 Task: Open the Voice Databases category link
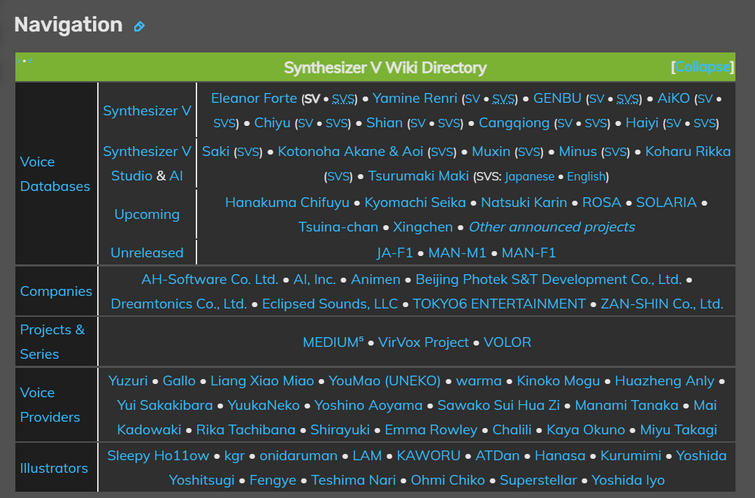[x=55, y=174]
